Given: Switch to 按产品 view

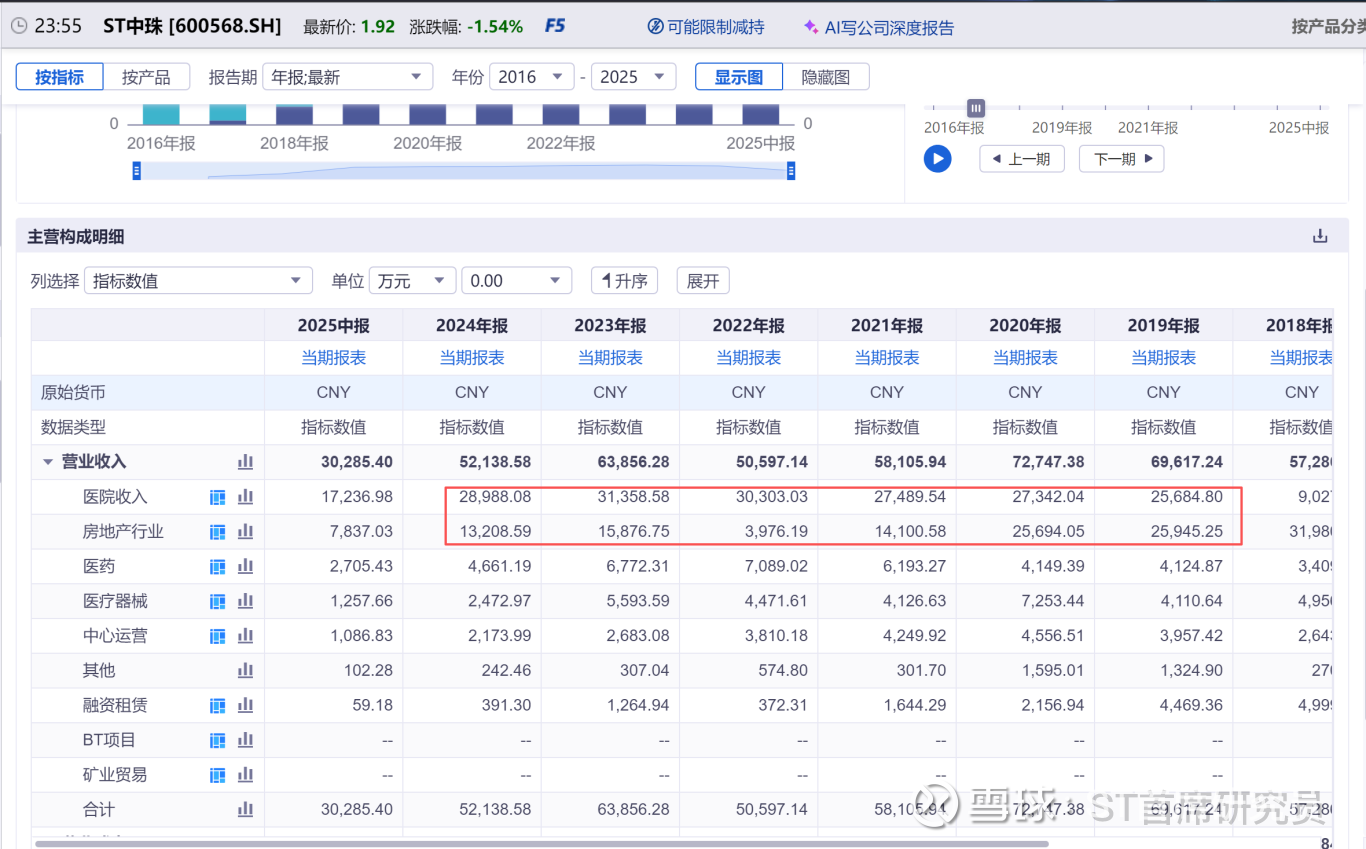Looking at the screenshot, I should (x=145, y=77).
